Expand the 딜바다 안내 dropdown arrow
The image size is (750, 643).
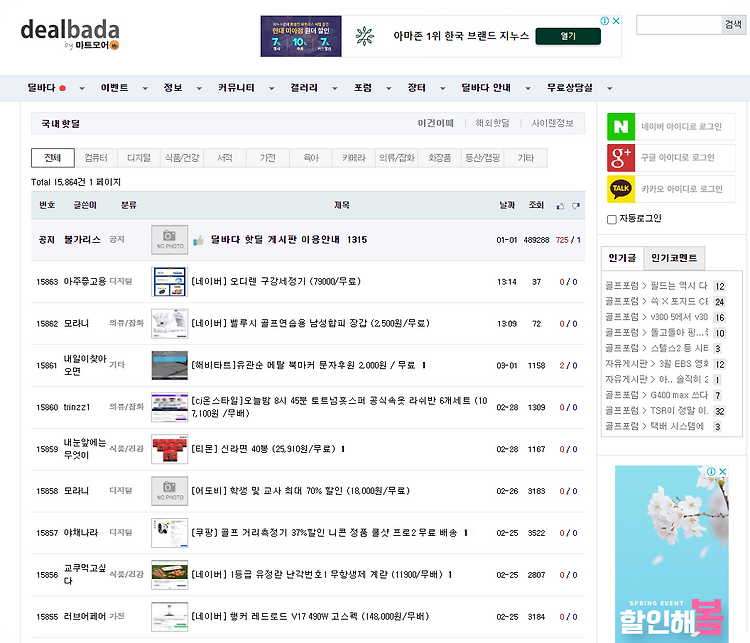click(528, 89)
